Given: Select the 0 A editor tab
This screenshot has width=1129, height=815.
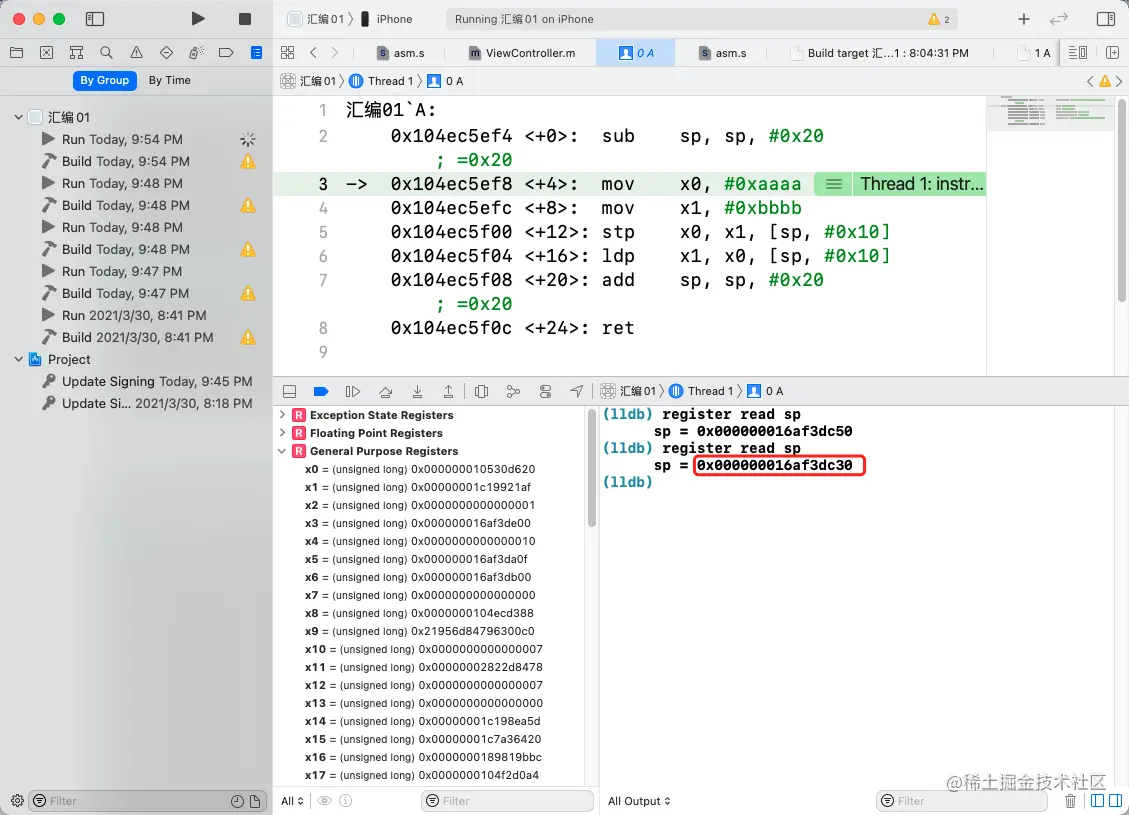Looking at the screenshot, I should click(x=636, y=53).
